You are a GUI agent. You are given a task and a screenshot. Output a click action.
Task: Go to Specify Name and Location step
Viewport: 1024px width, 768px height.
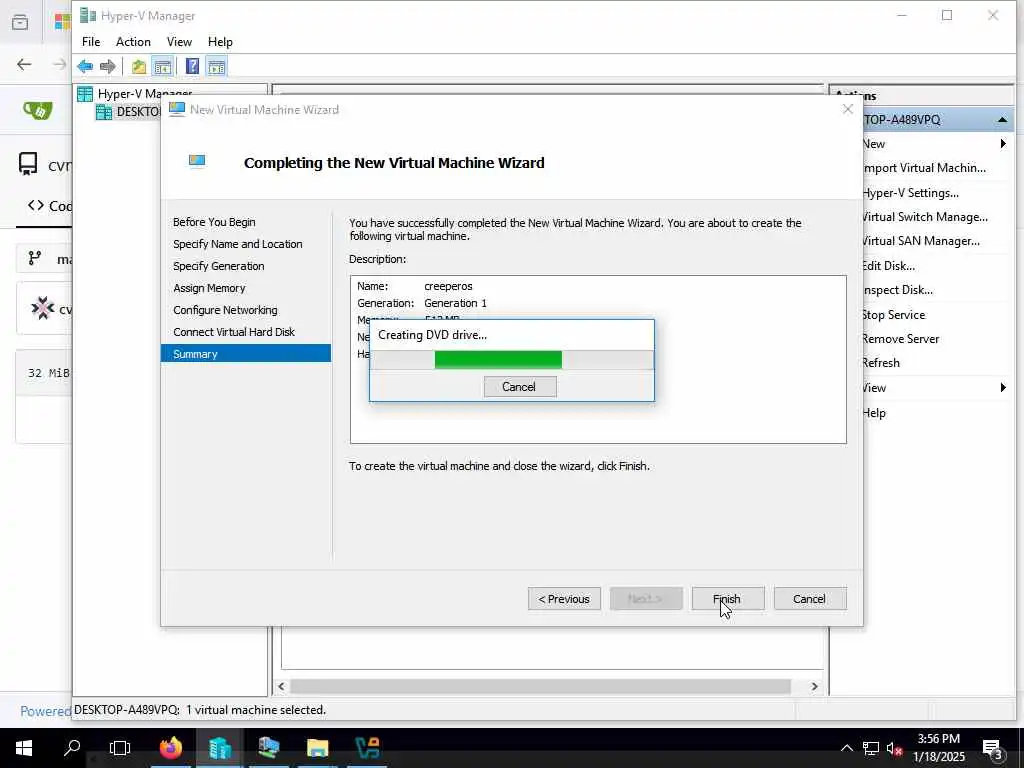click(x=238, y=244)
